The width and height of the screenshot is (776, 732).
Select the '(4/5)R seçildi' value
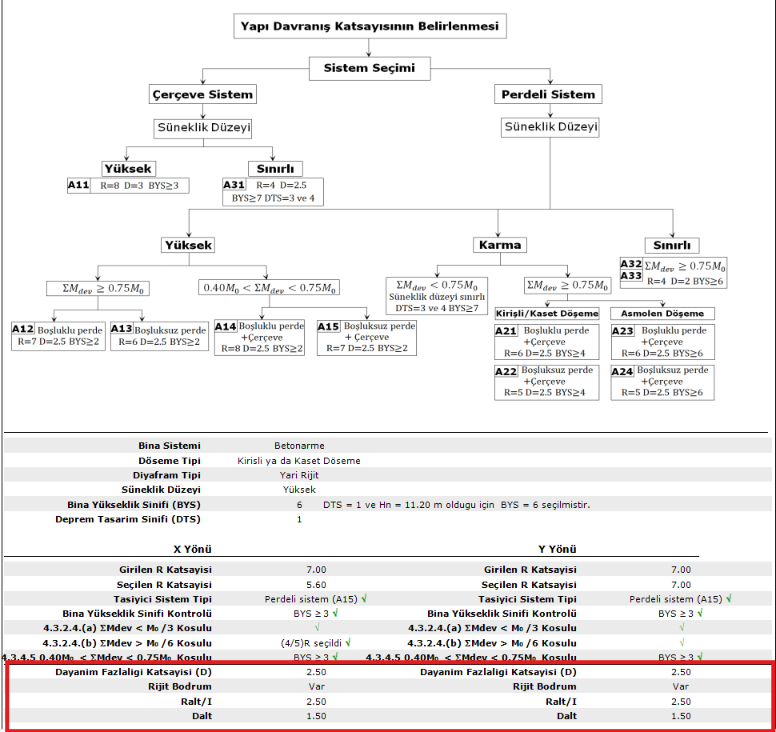(x=312, y=643)
